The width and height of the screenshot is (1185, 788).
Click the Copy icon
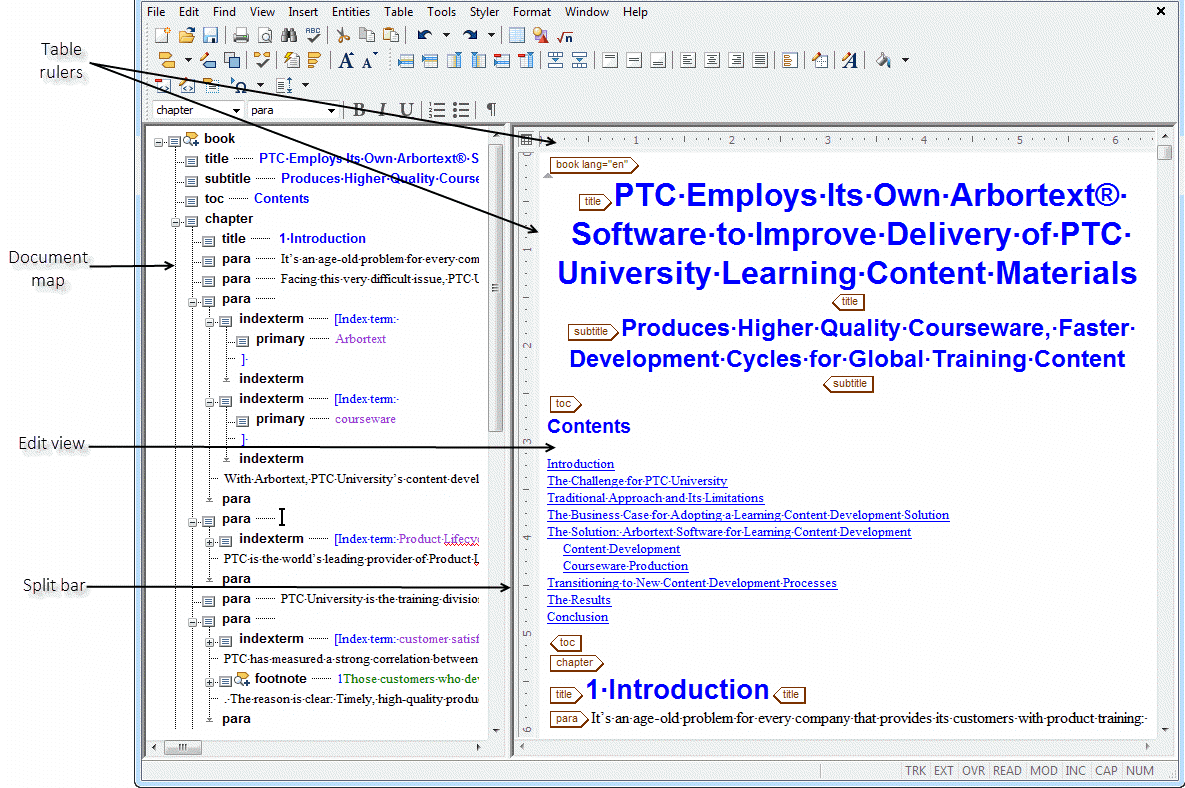[x=367, y=36]
